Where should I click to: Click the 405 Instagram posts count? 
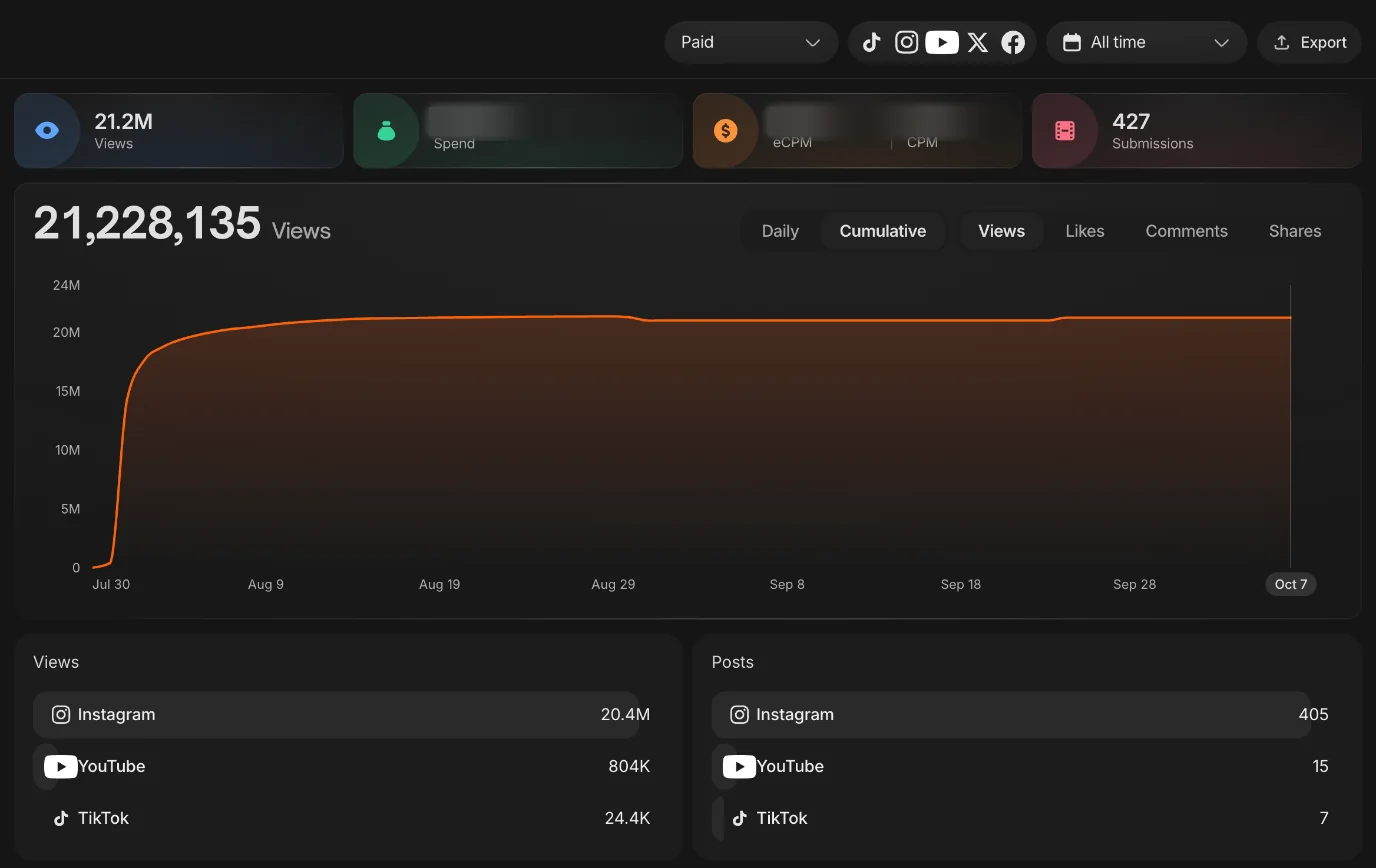1313,714
